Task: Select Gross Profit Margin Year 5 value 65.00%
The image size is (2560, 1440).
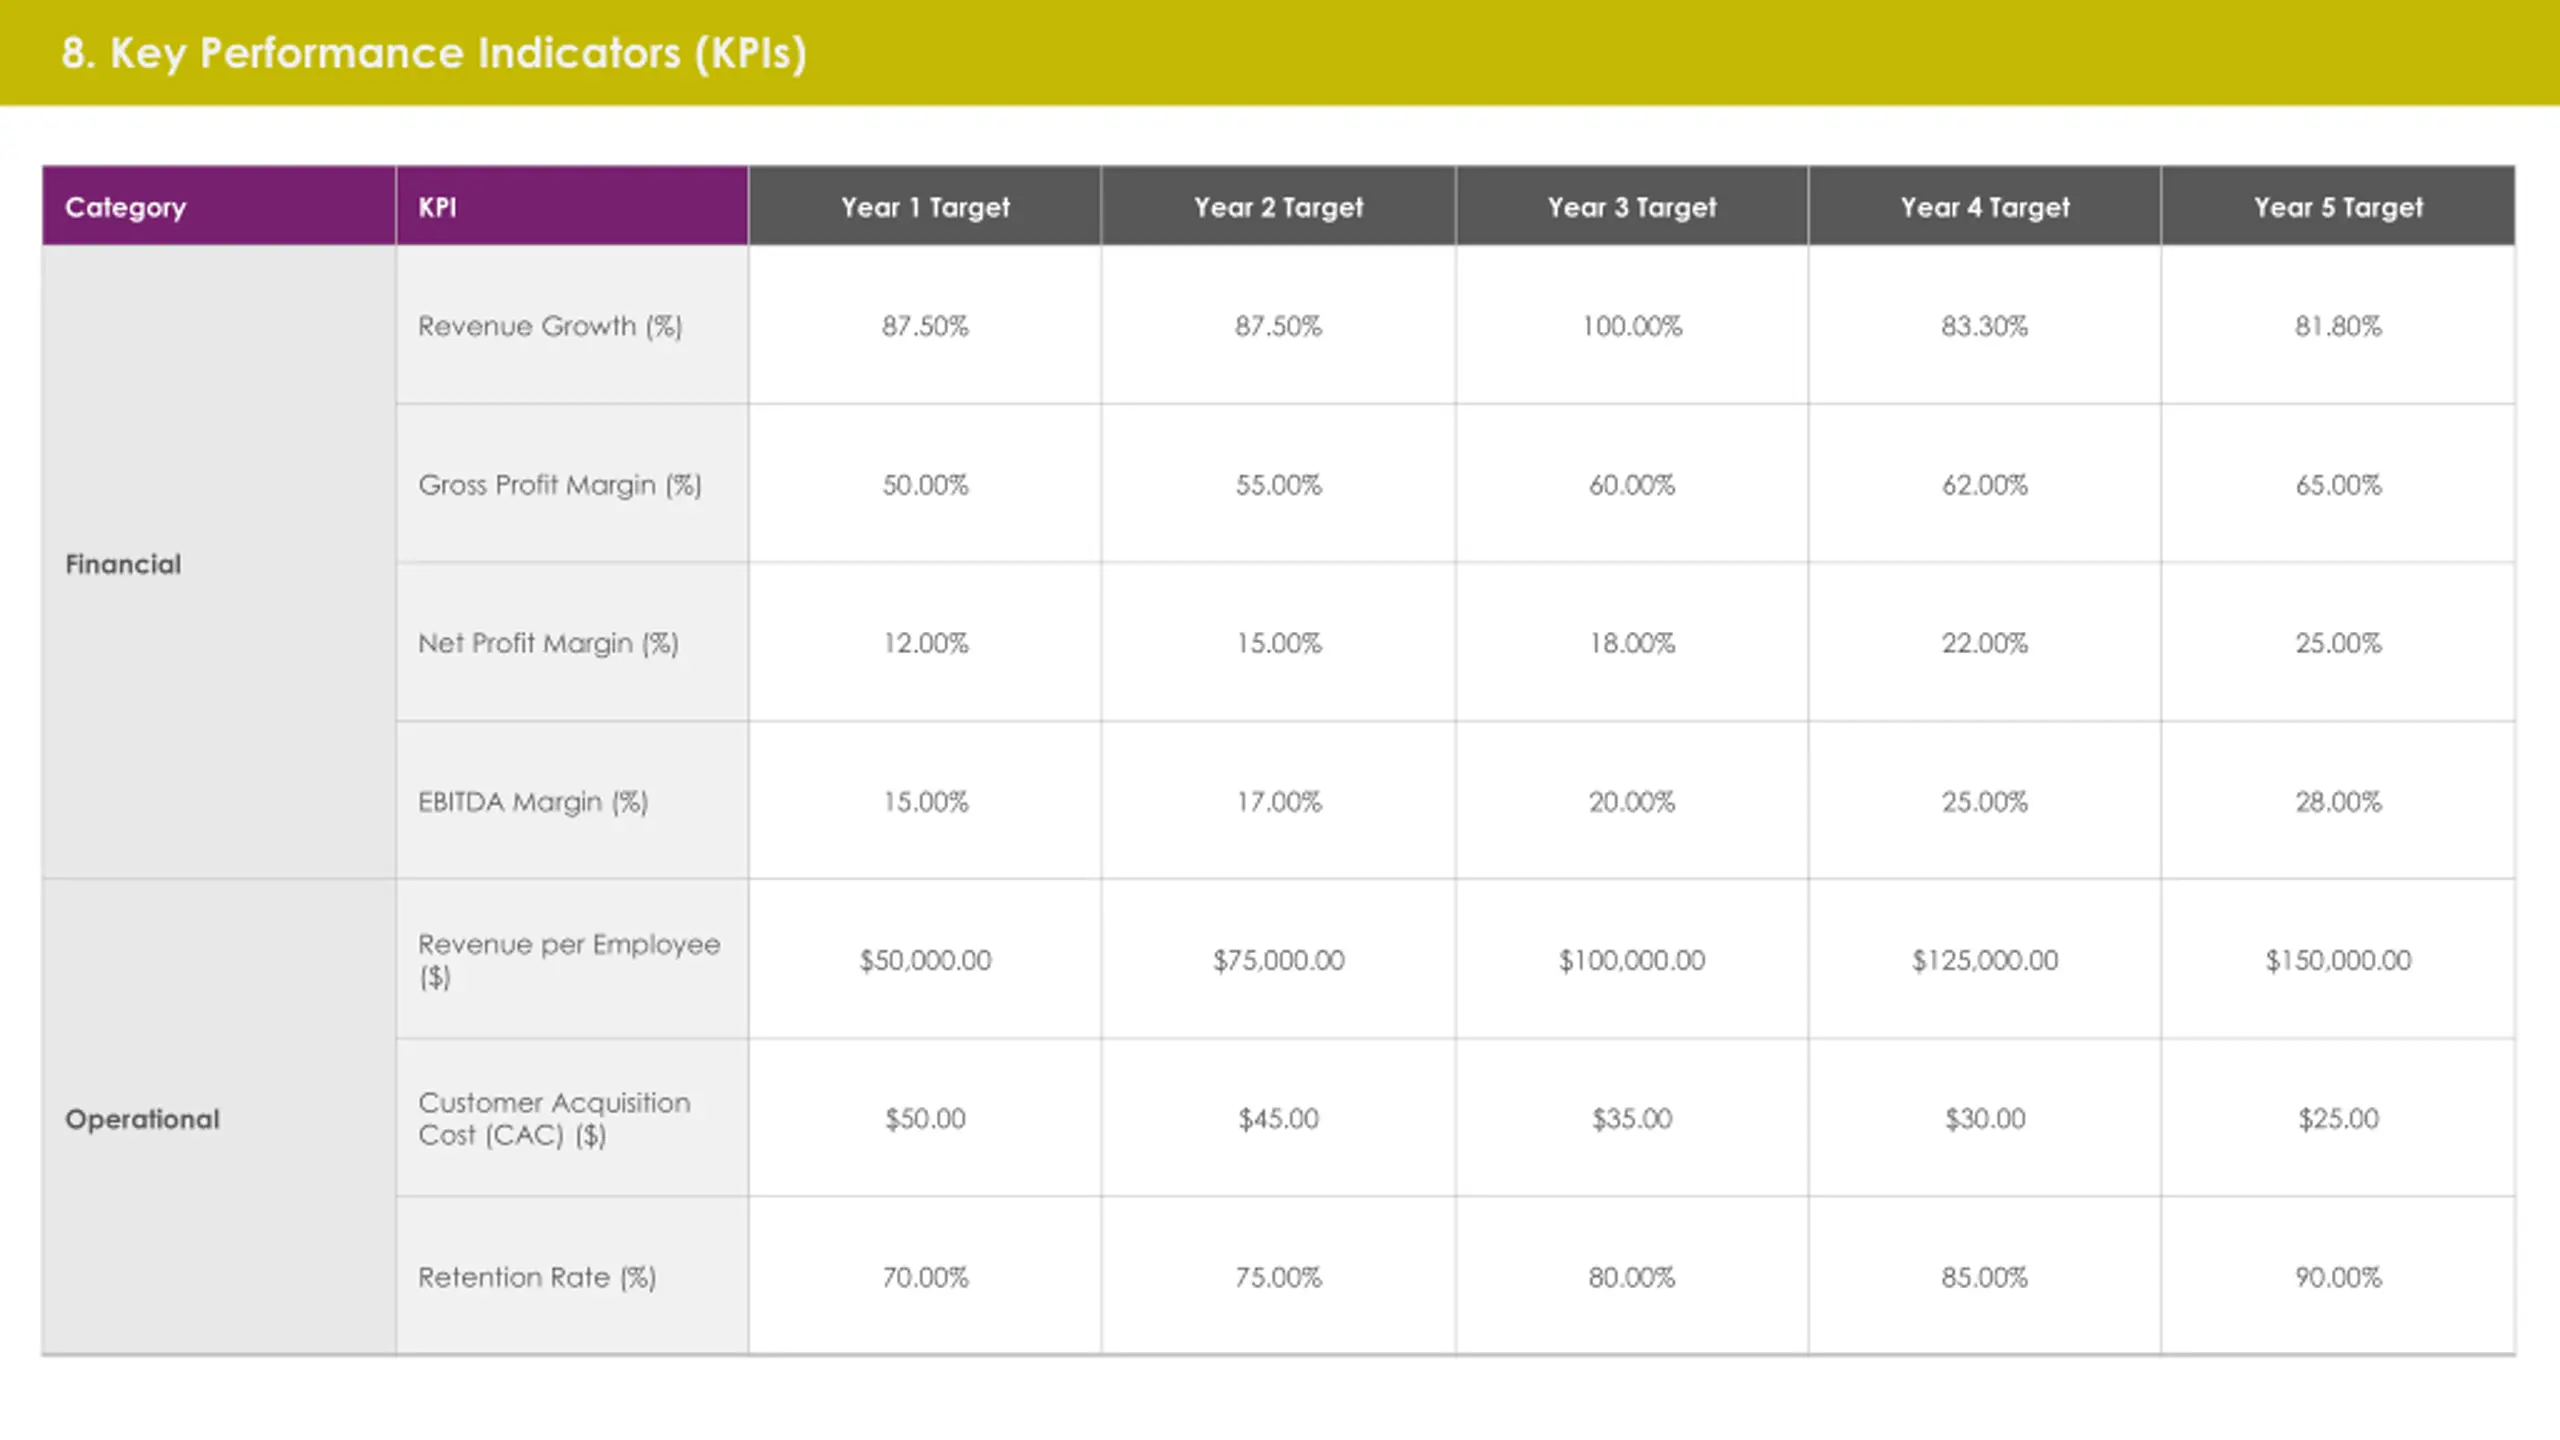Action: (x=2338, y=485)
